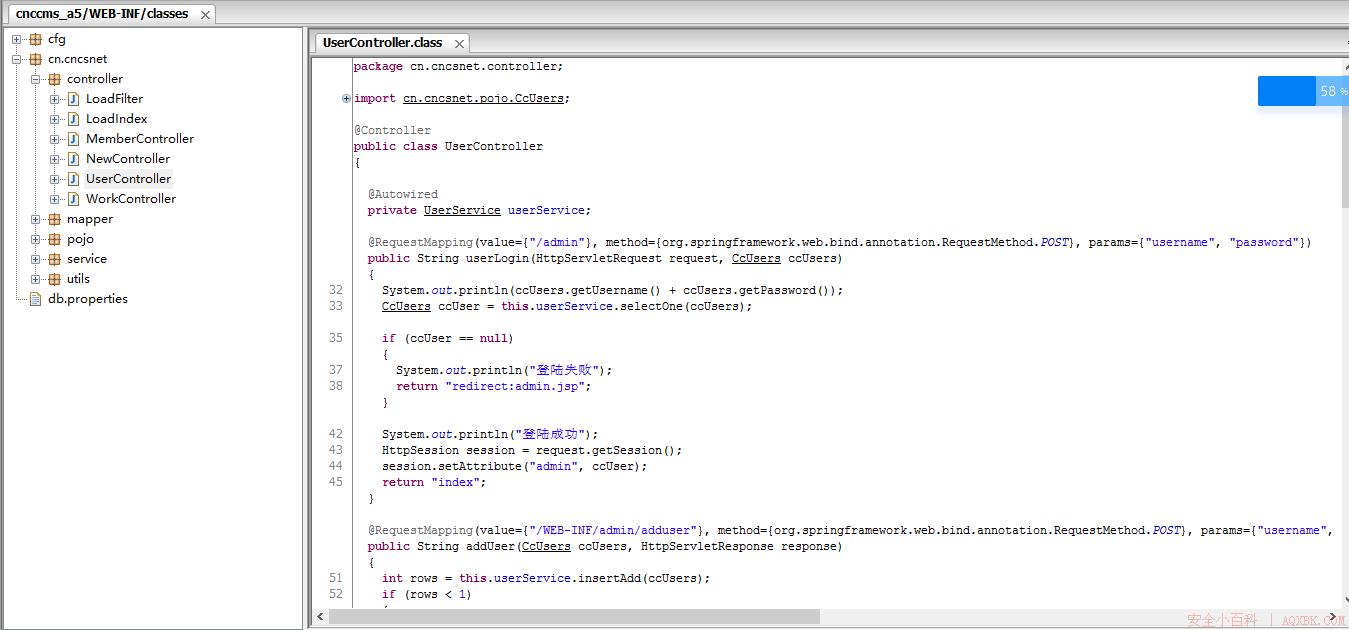Image resolution: width=1349 pixels, height=630 pixels.
Task: Click the db.properties file icon
Action: point(36,299)
